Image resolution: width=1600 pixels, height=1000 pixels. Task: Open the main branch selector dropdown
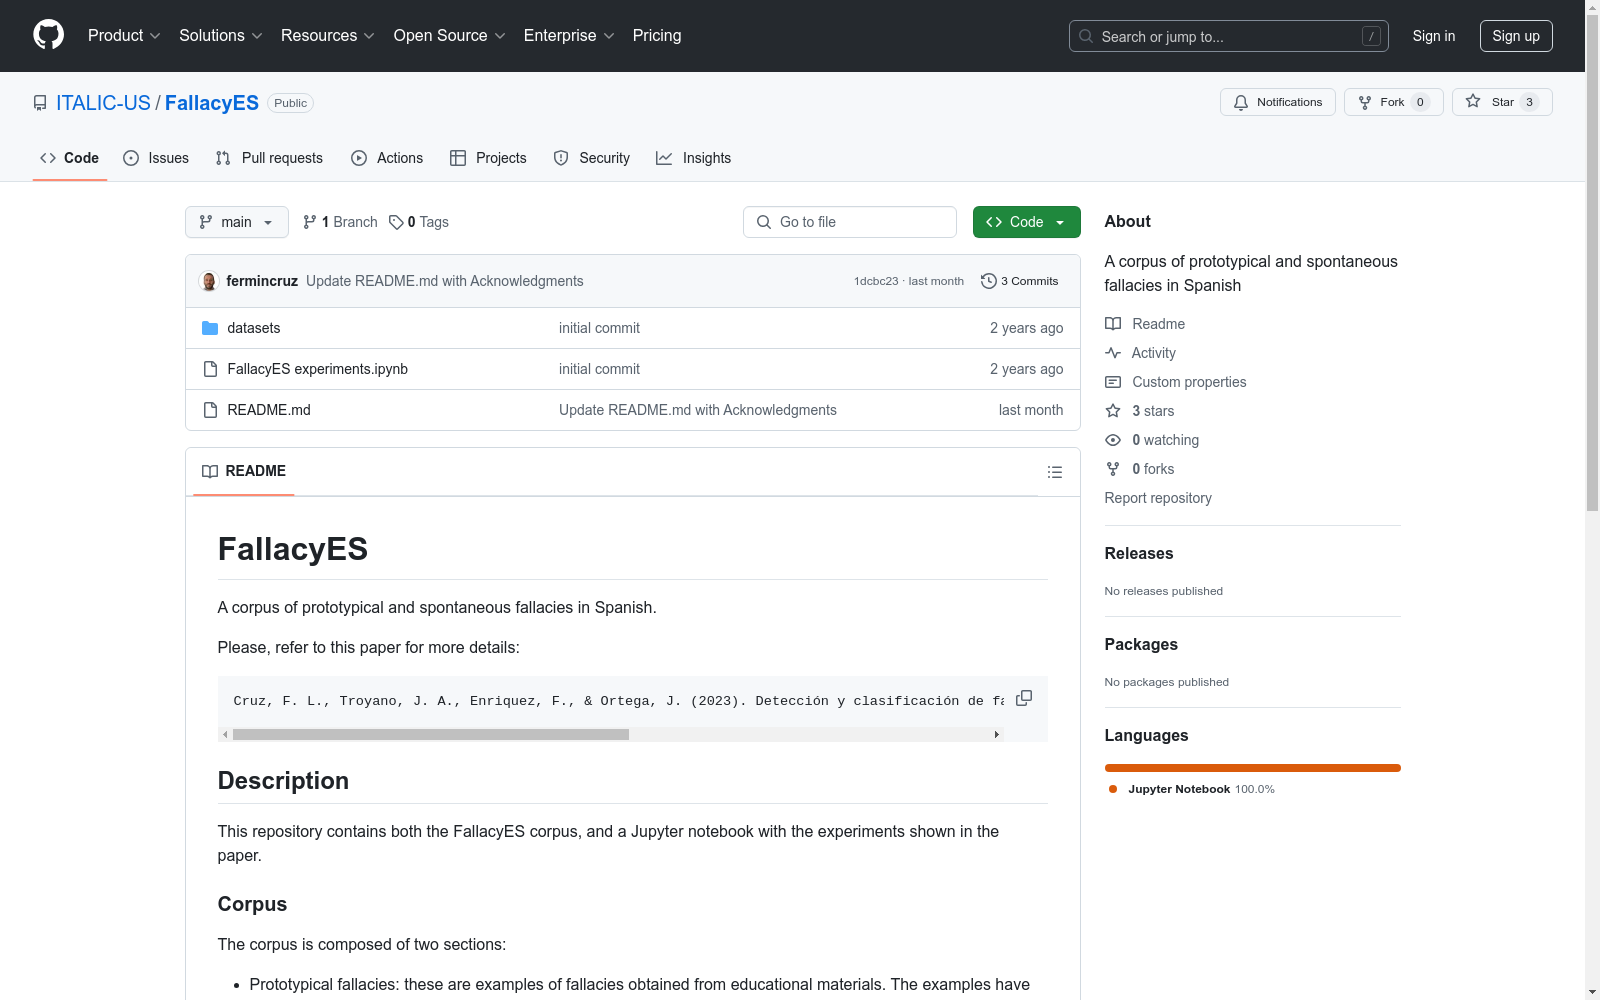(x=237, y=222)
